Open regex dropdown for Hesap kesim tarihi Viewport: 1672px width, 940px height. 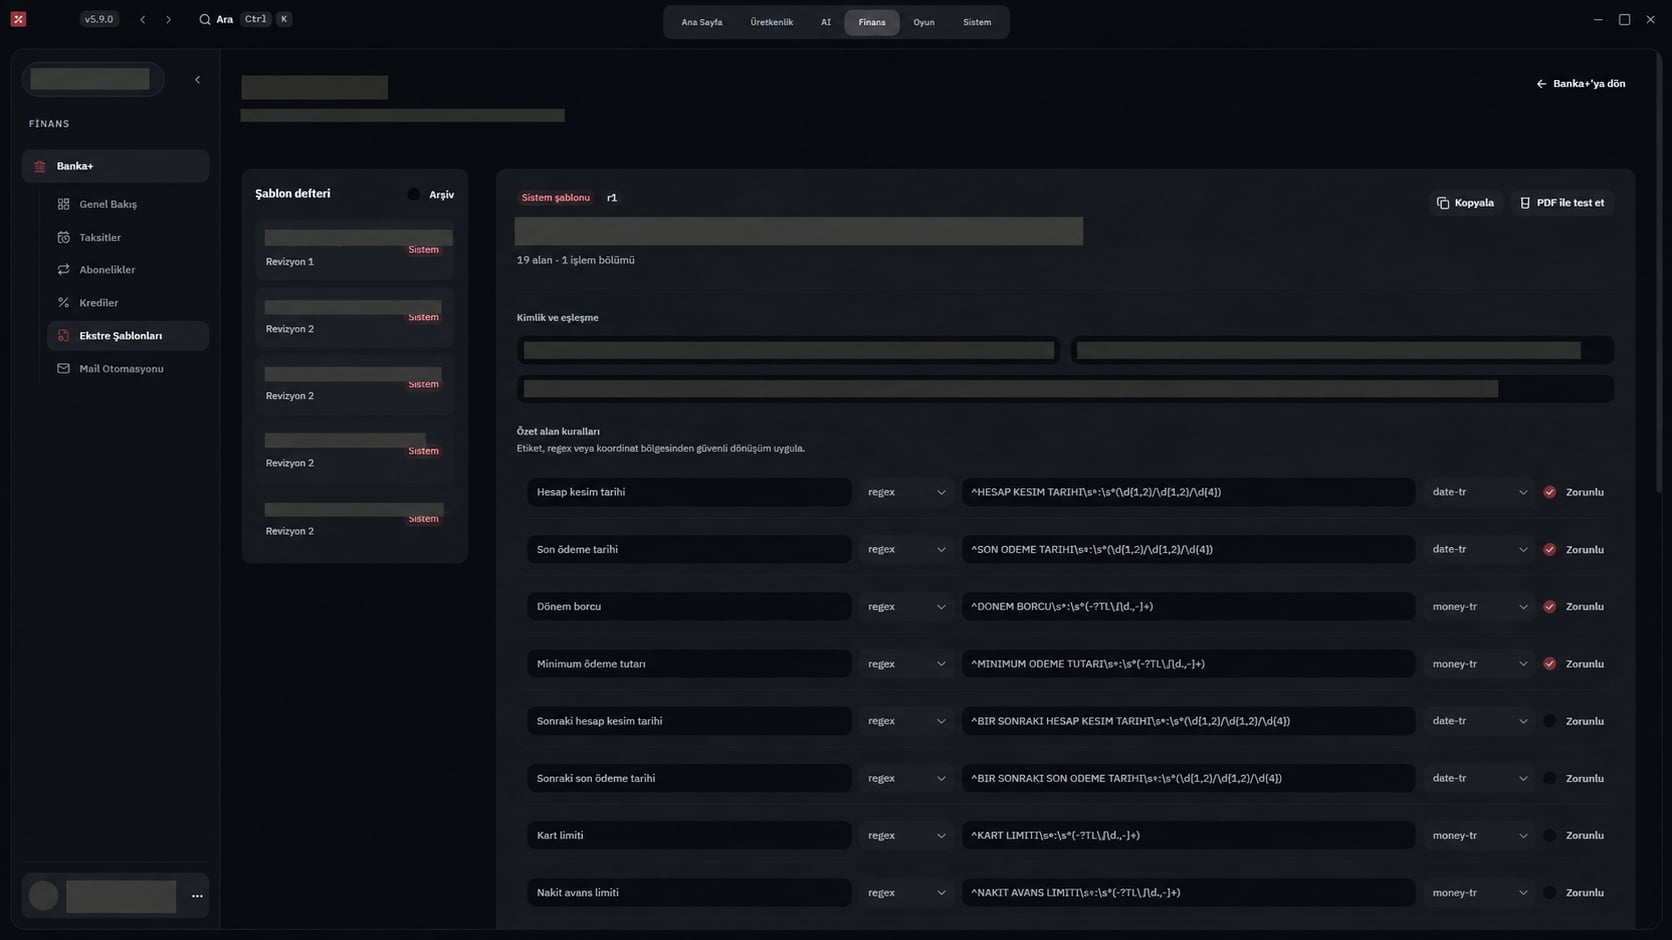pos(906,492)
